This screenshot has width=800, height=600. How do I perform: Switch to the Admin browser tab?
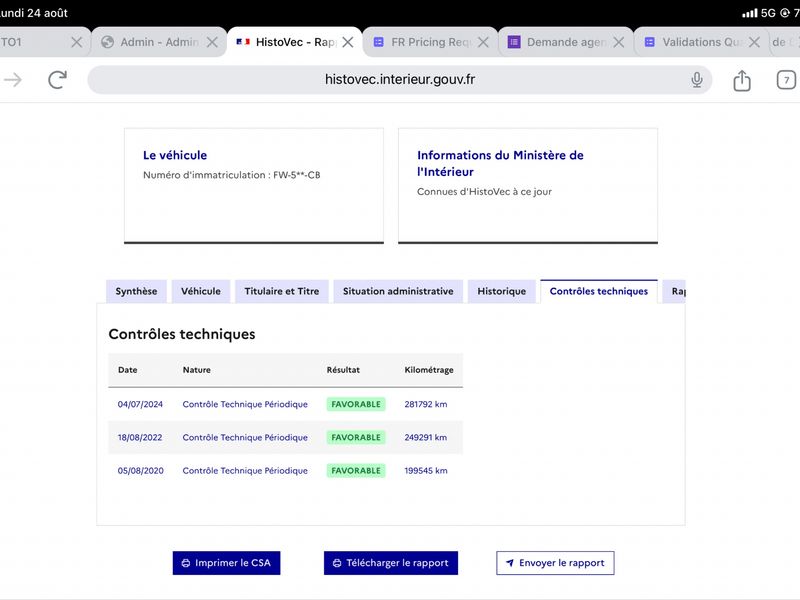click(x=159, y=42)
